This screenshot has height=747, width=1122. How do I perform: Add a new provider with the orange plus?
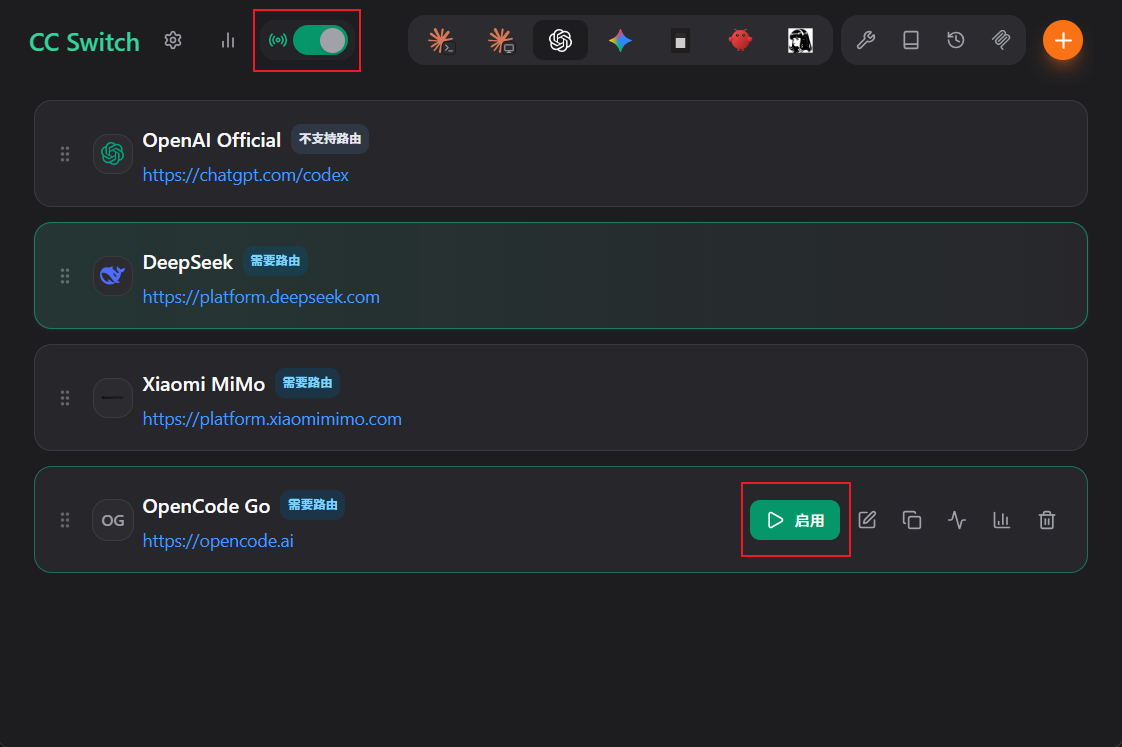[x=1063, y=40]
